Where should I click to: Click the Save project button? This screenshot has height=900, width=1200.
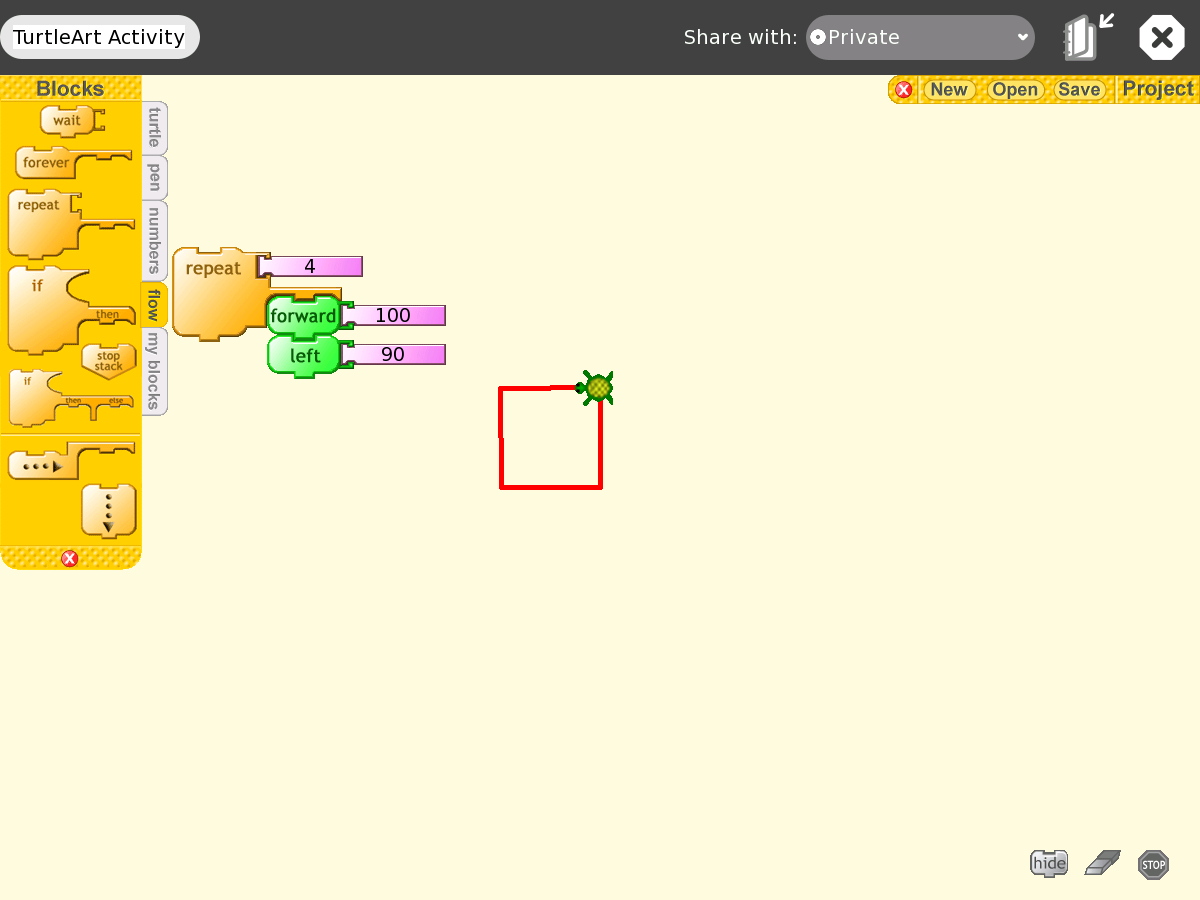1079,89
